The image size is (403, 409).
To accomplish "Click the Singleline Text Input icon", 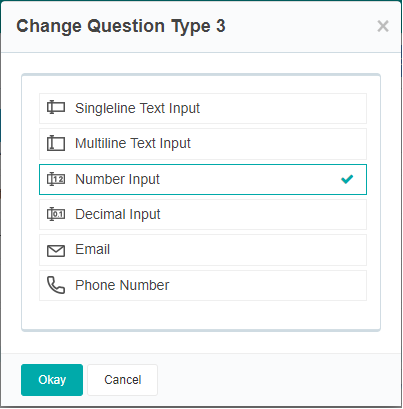I will (56, 108).
